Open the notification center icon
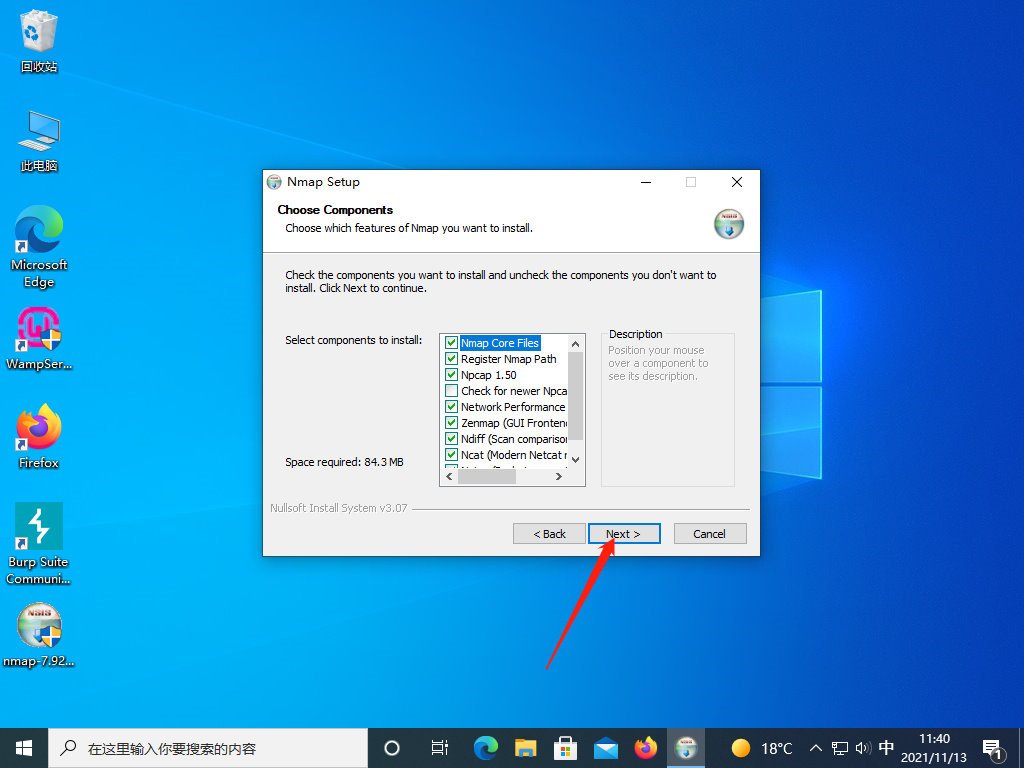The width and height of the screenshot is (1024, 768). (993, 749)
